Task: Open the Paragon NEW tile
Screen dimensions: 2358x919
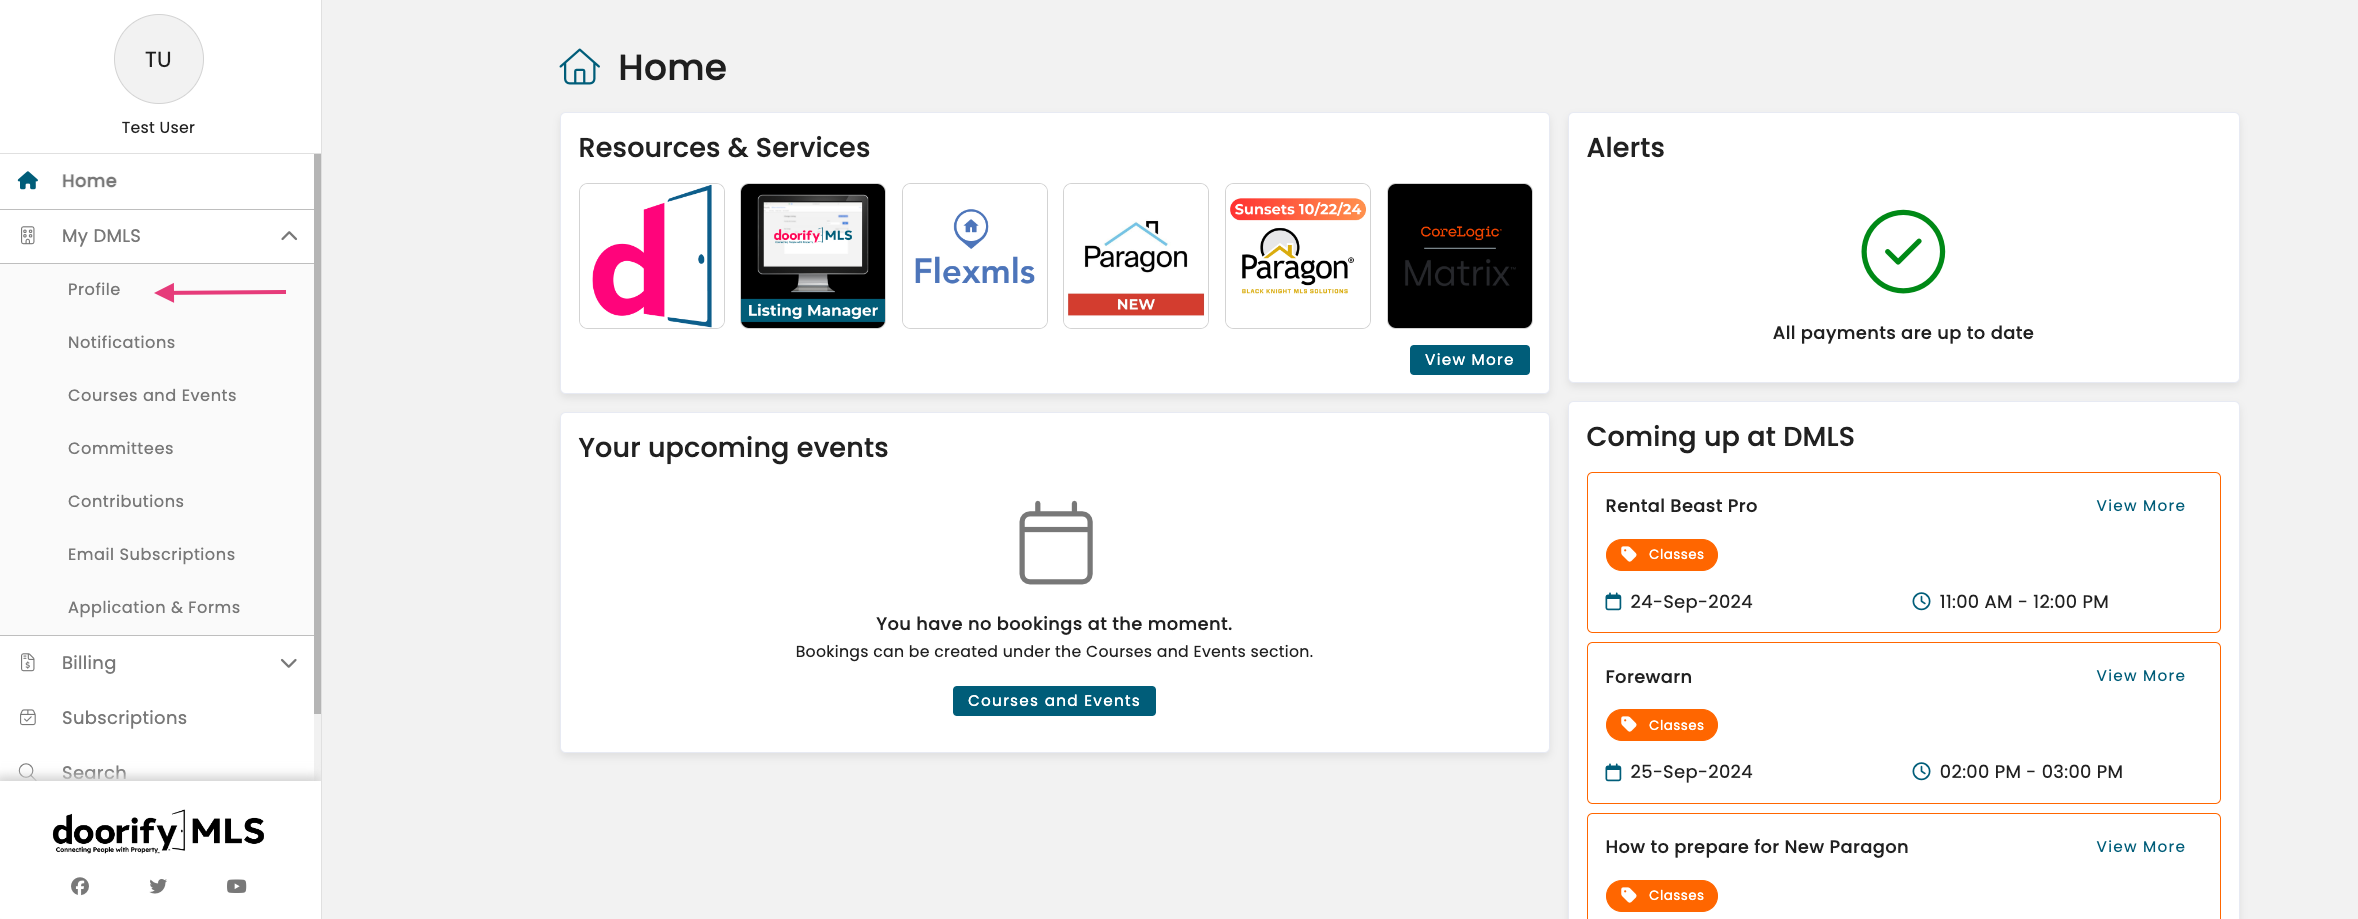Action: 1136,256
